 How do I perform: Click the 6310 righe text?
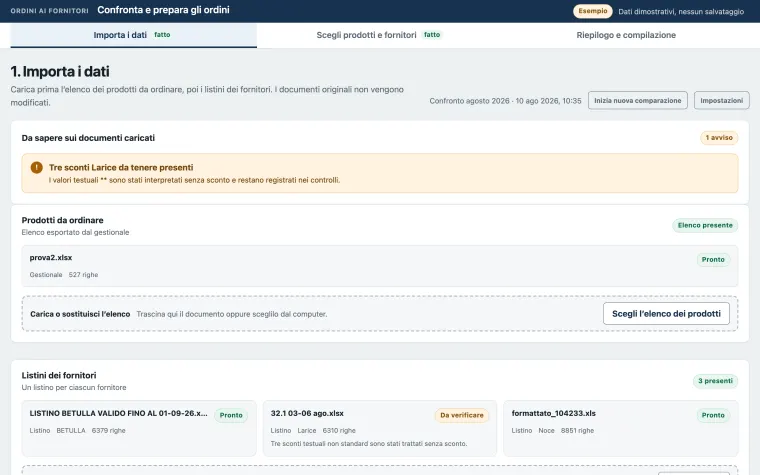click(x=339, y=430)
